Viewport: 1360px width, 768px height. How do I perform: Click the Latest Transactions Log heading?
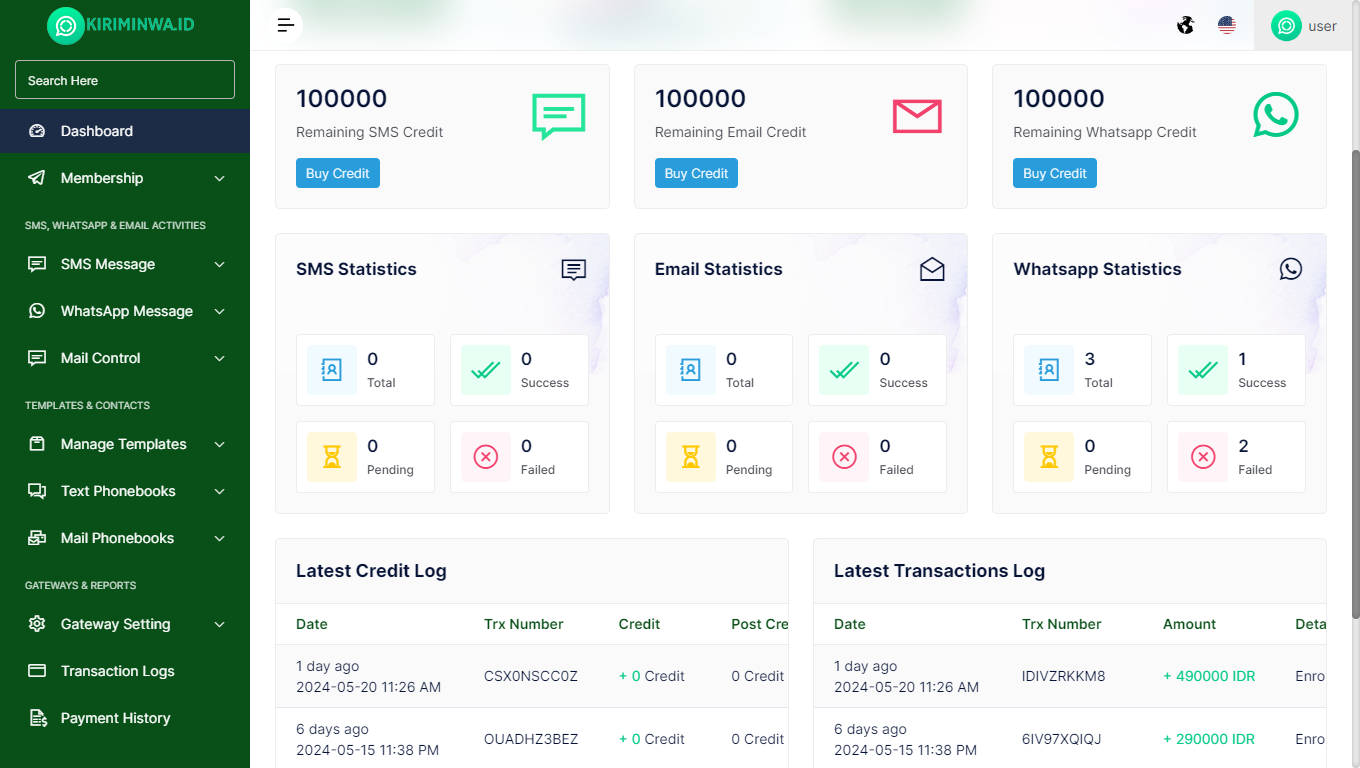click(x=939, y=571)
